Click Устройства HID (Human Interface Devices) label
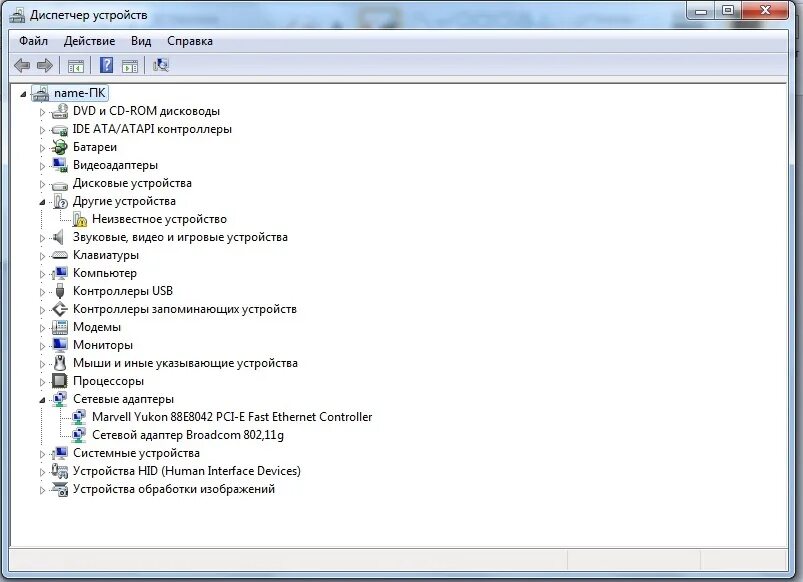 click(x=187, y=471)
